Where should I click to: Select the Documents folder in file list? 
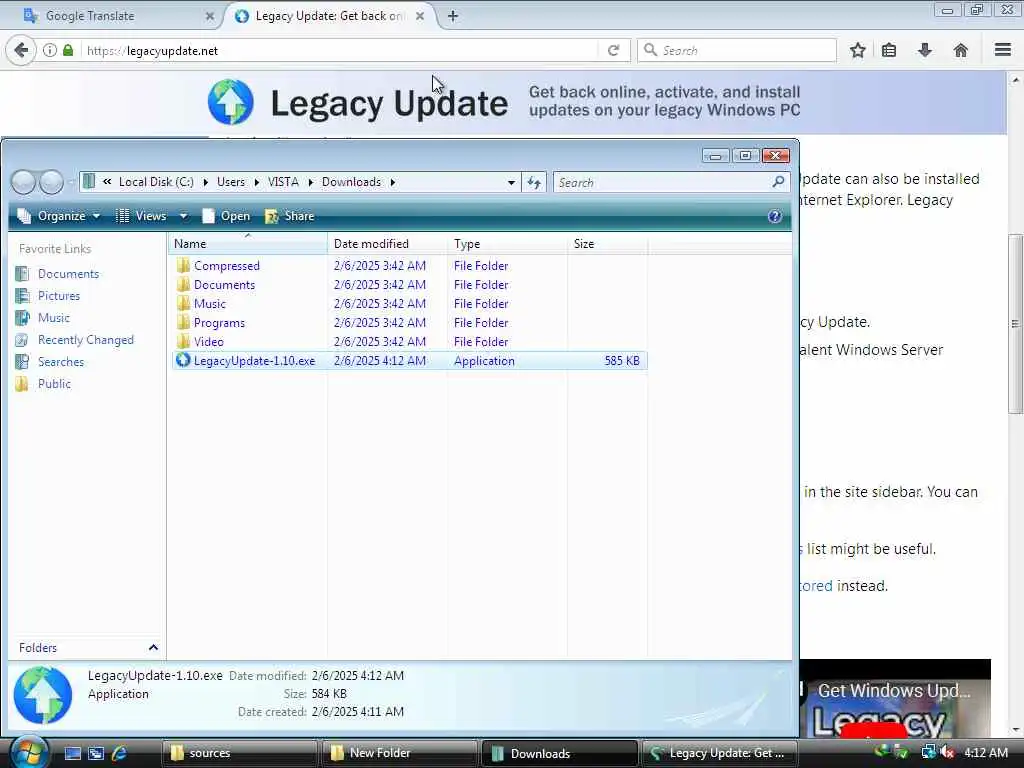(224, 285)
